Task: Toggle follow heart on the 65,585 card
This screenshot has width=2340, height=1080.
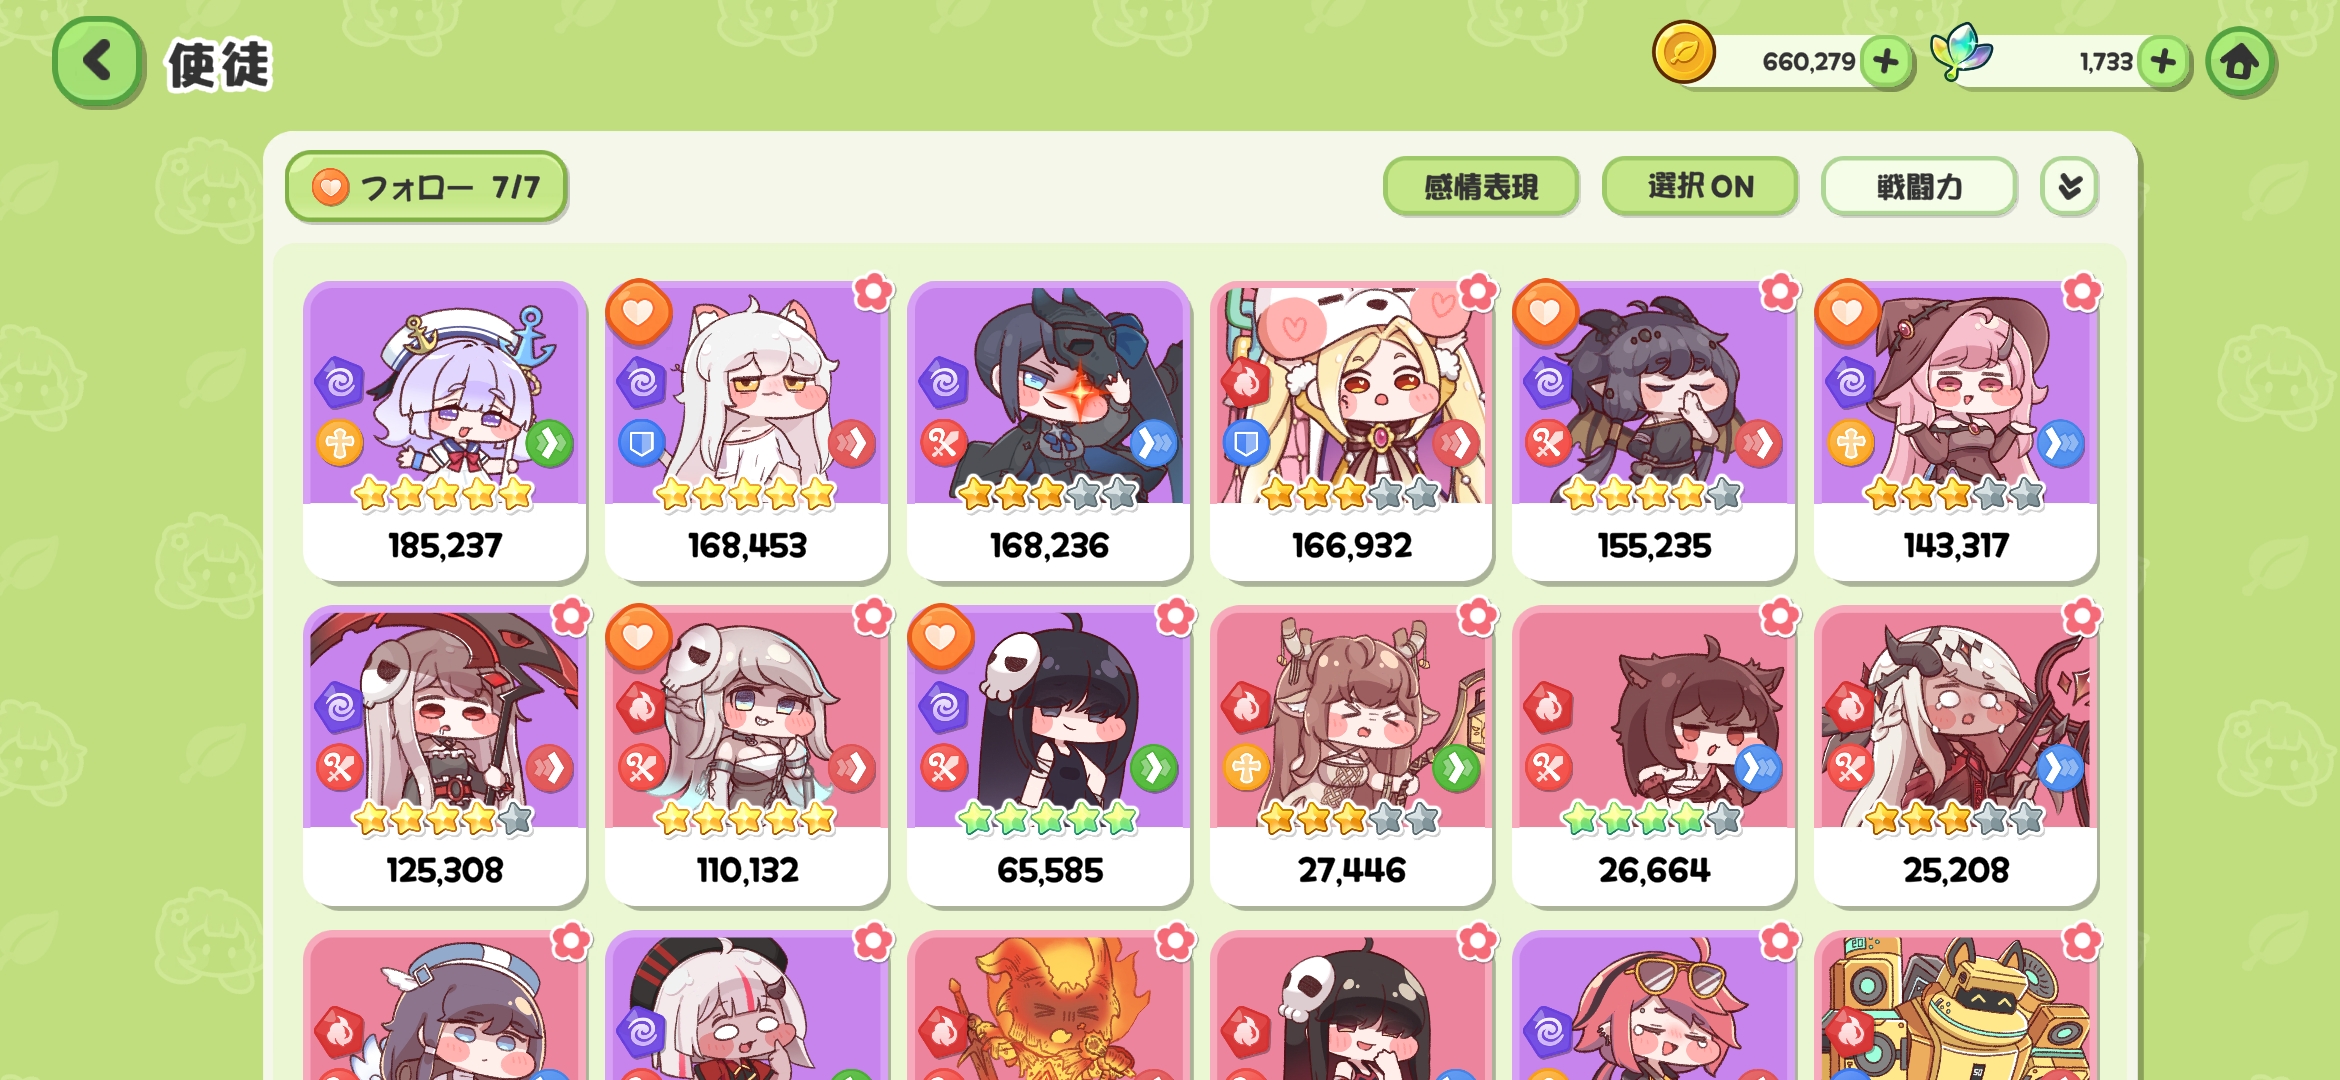Action: point(941,637)
